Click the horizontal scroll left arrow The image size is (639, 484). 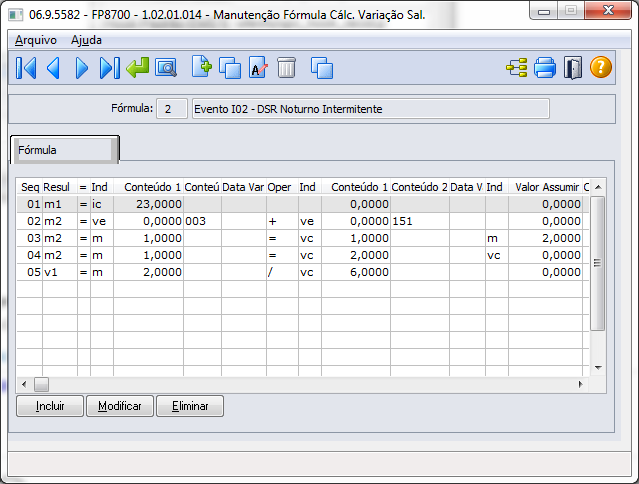click(x=24, y=384)
